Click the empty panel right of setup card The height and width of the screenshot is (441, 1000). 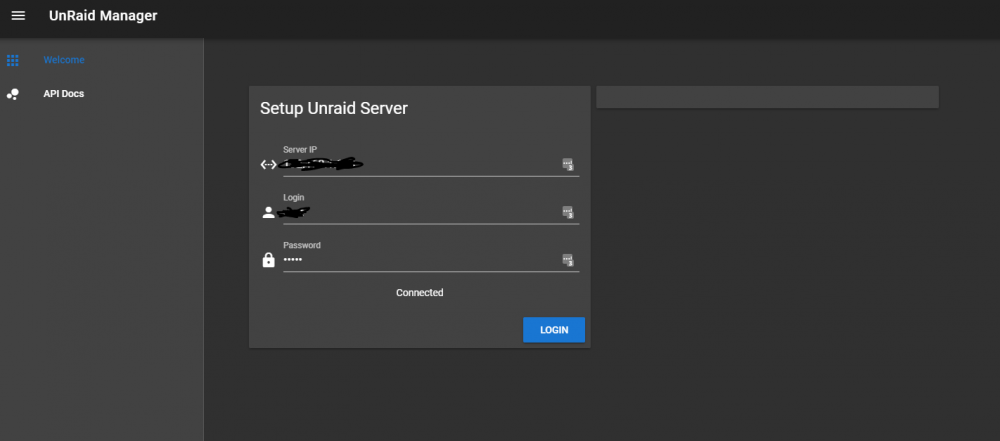pos(767,97)
